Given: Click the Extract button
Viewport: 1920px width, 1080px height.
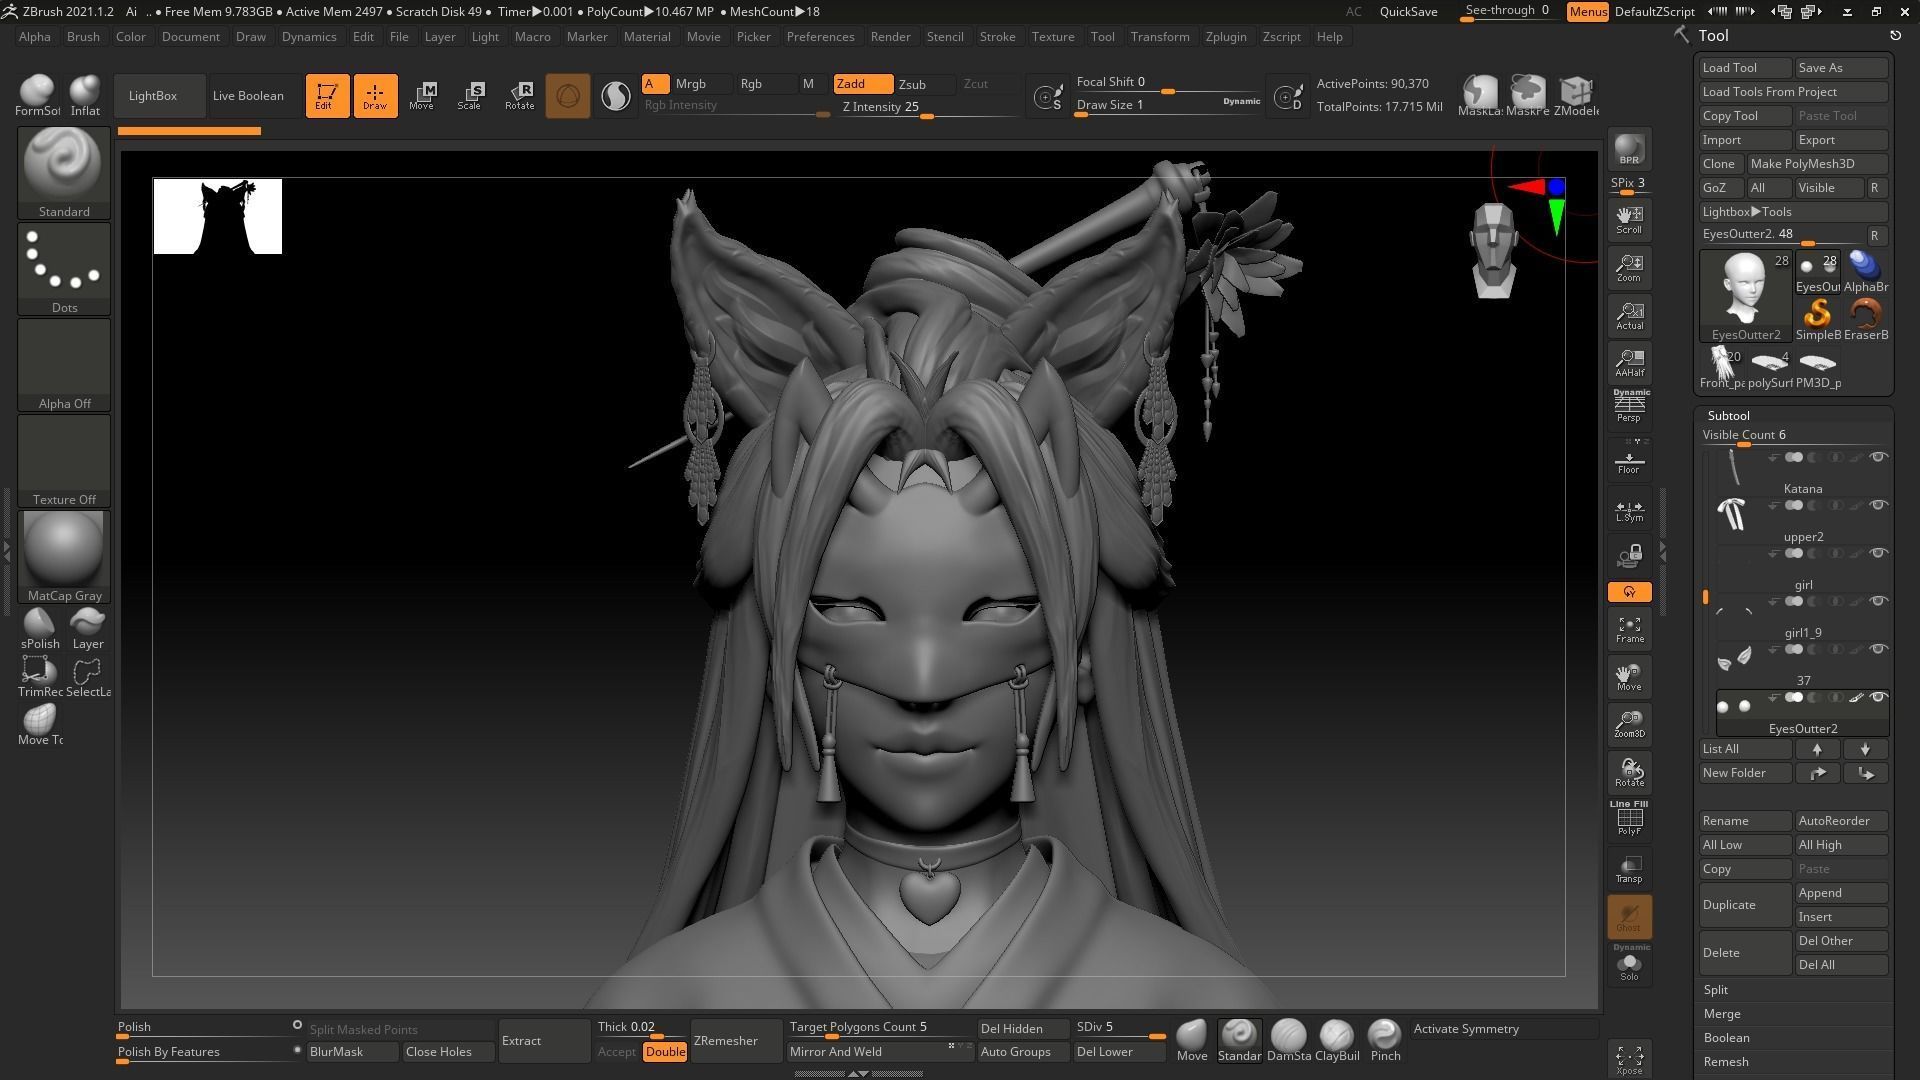Looking at the screenshot, I should point(544,1041).
